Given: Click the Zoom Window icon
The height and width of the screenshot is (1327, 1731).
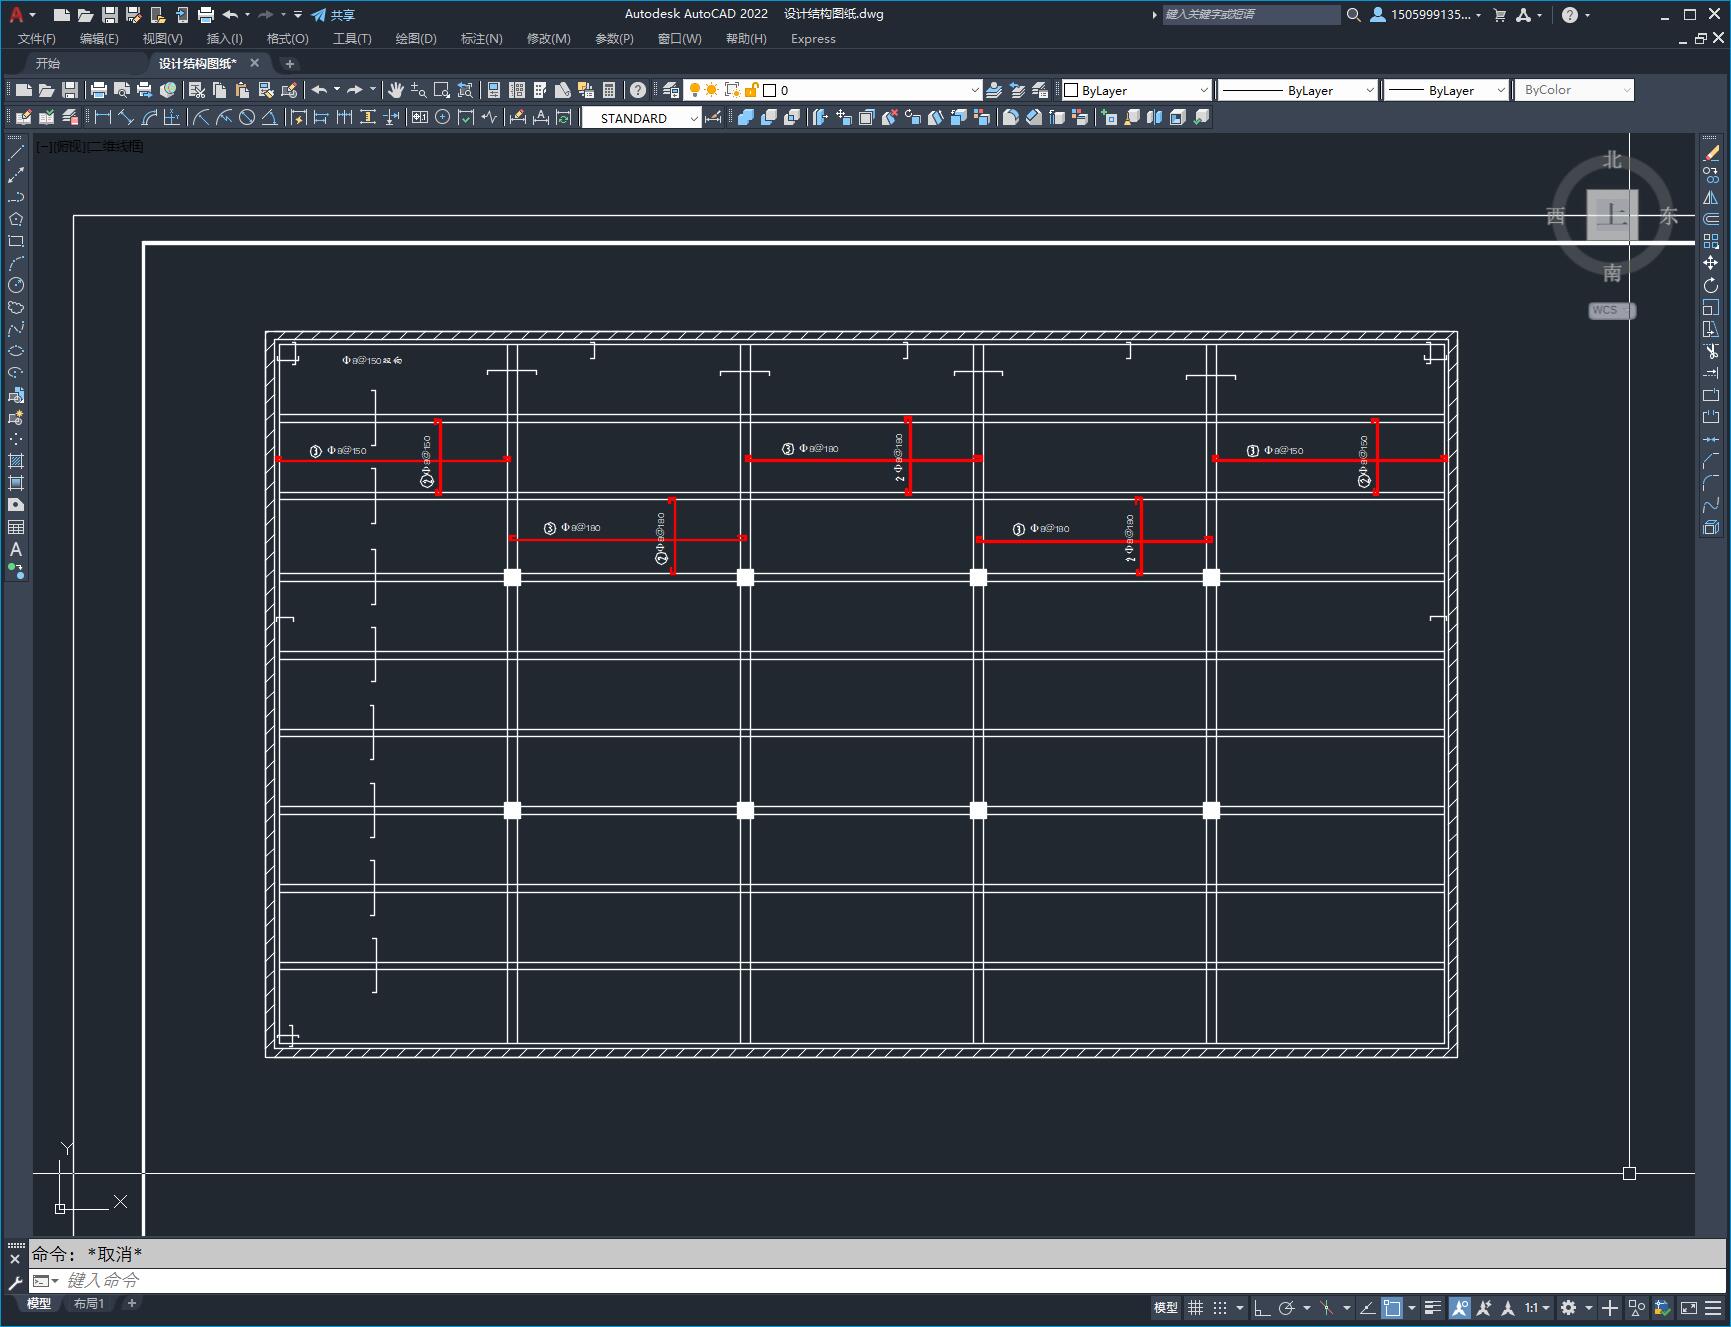Looking at the screenshot, I should [442, 90].
